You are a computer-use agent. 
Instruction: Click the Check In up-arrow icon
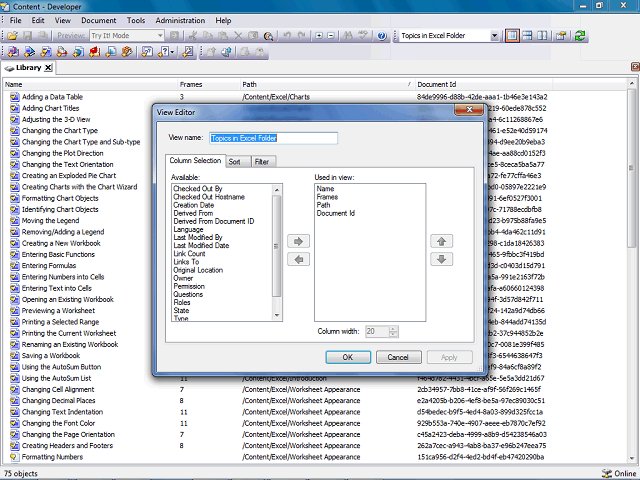pos(211,52)
